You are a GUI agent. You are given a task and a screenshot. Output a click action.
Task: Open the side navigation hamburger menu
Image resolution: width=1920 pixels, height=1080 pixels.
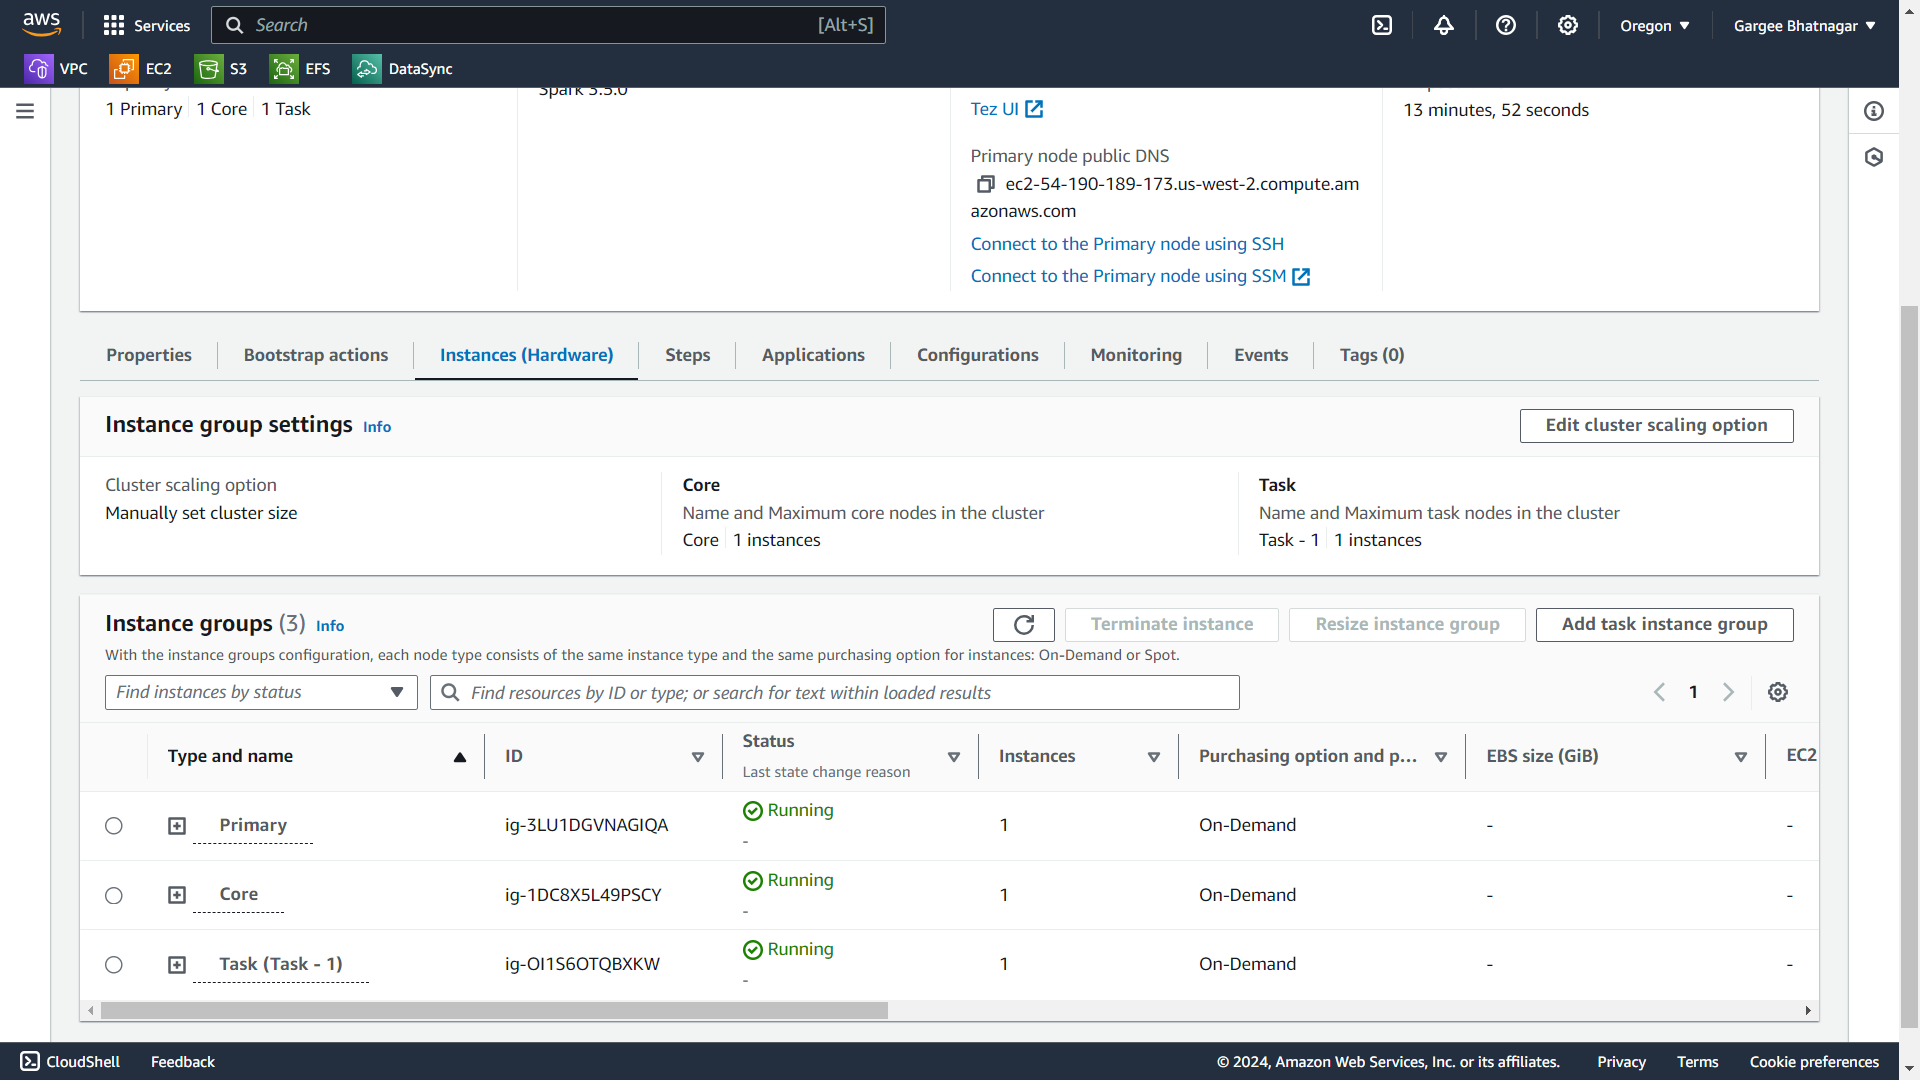click(25, 111)
